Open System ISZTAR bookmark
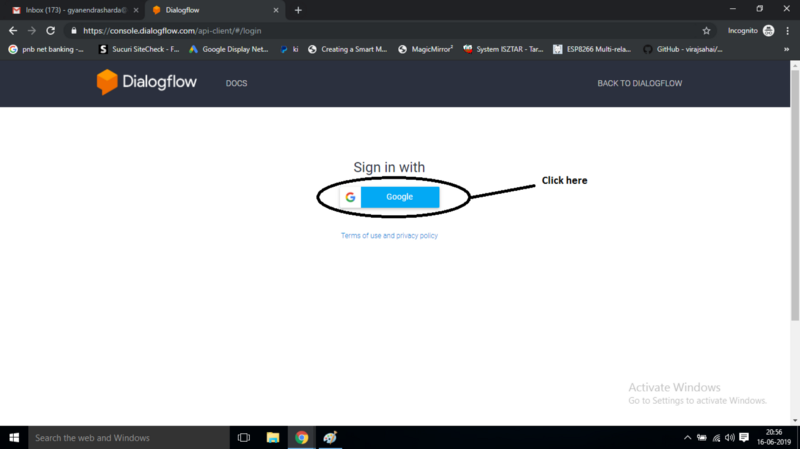The width and height of the screenshot is (800, 449). [x=503, y=49]
